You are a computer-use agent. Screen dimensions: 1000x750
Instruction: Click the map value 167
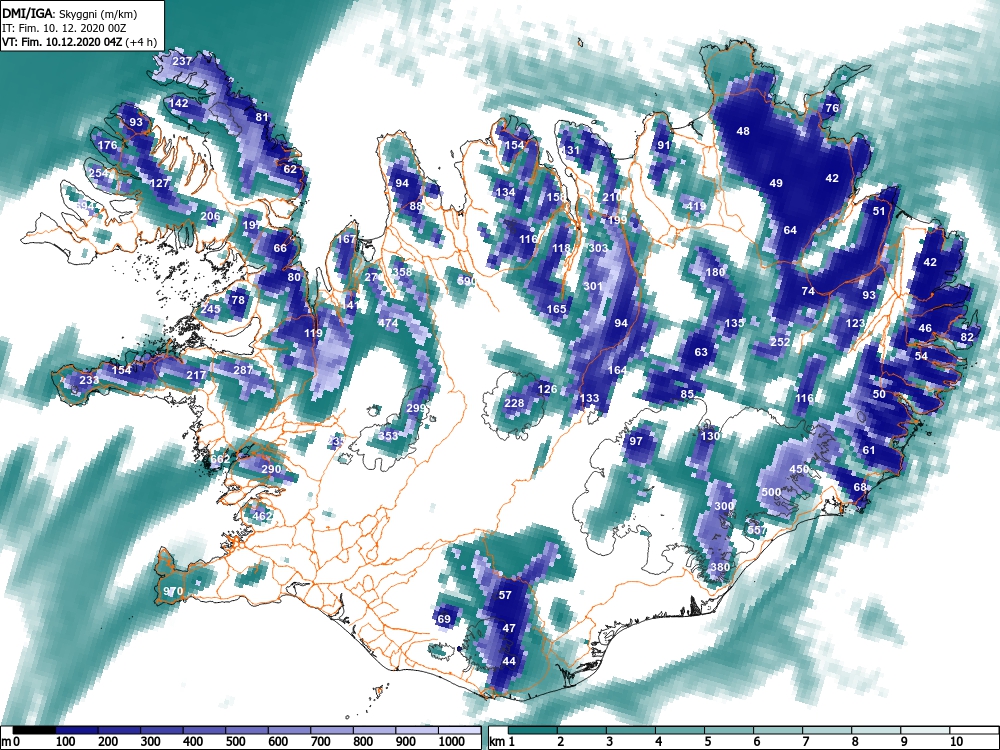pyautogui.click(x=346, y=239)
